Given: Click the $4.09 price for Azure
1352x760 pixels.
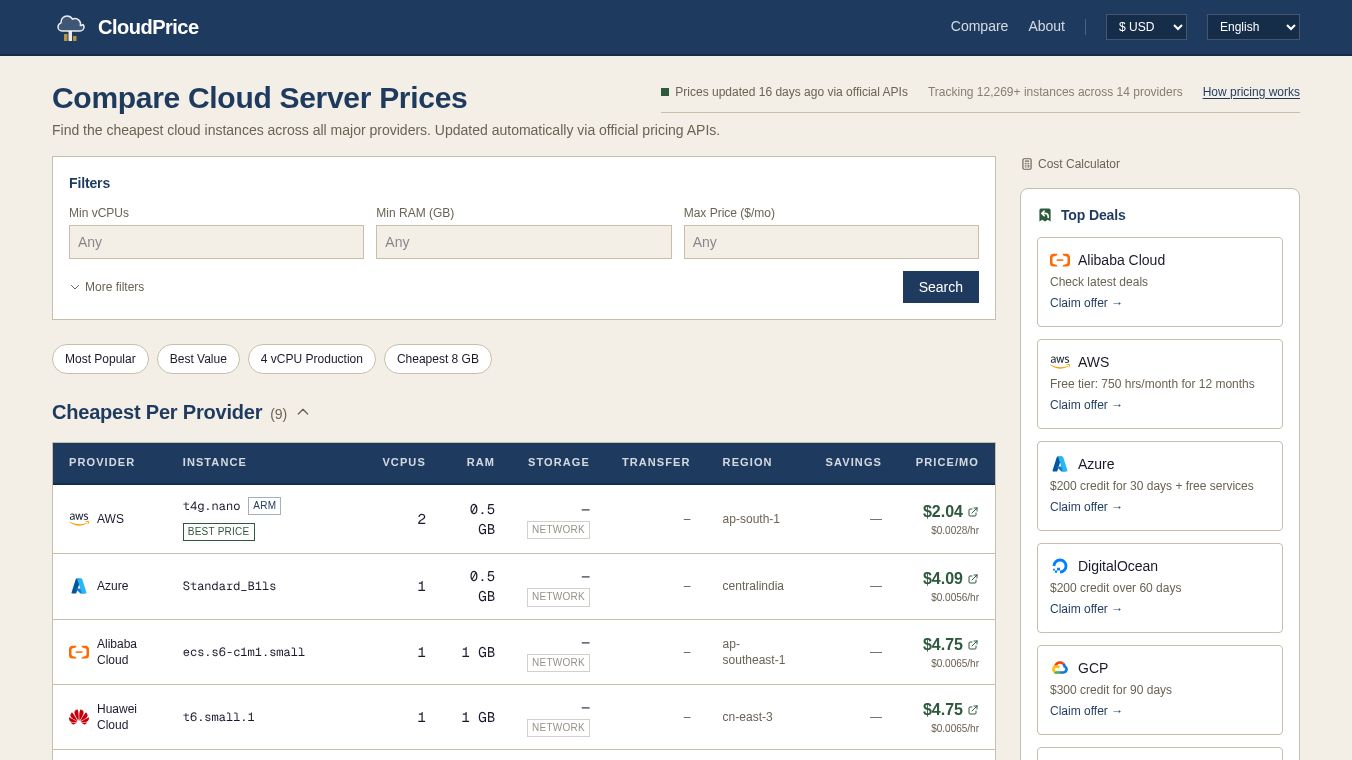Looking at the screenshot, I should [x=942, y=578].
